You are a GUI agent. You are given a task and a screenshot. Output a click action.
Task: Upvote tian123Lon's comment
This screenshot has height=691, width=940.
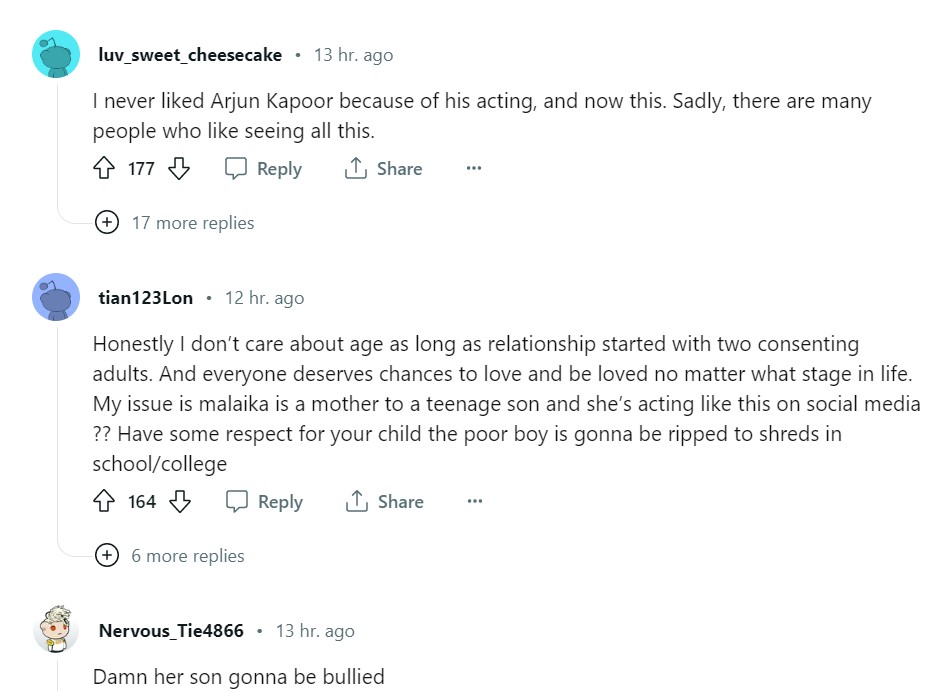point(104,502)
